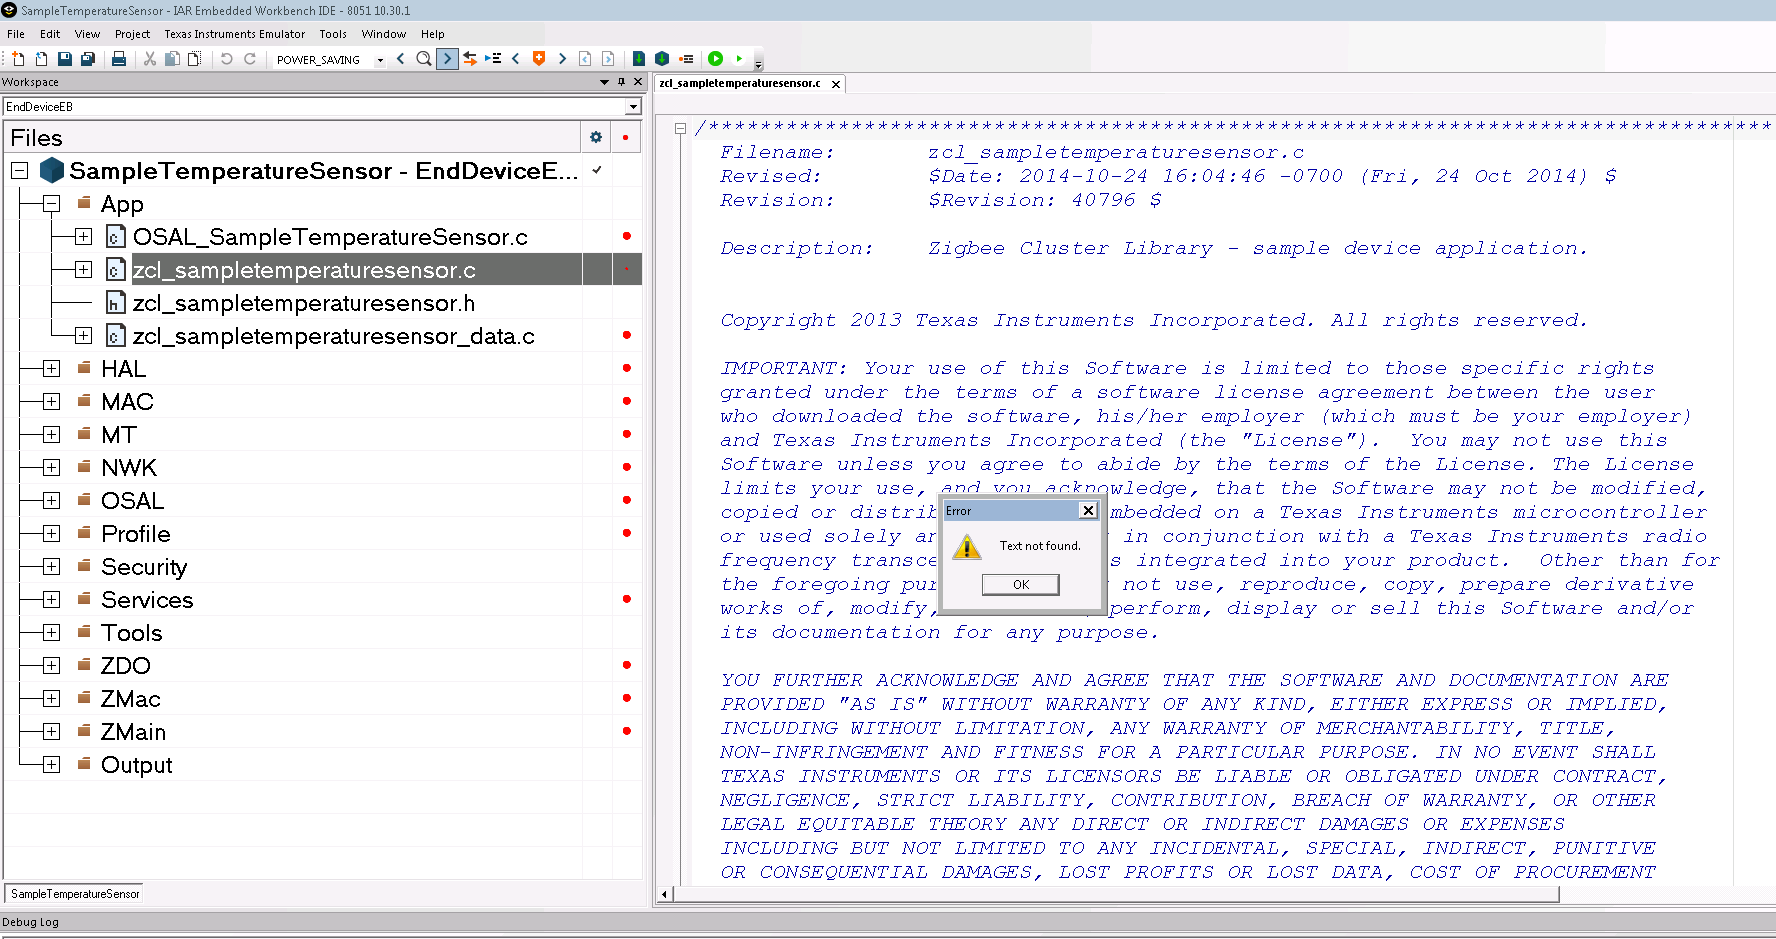Open the Tools menu
The width and height of the screenshot is (1776, 939).
[333, 34]
